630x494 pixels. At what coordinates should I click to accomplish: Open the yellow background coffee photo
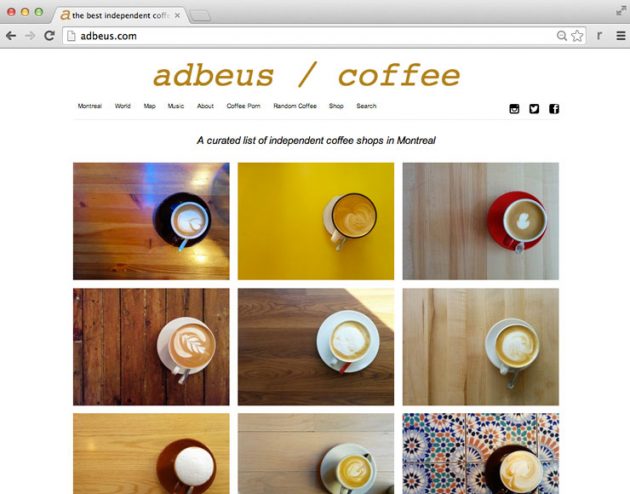click(x=316, y=221)
